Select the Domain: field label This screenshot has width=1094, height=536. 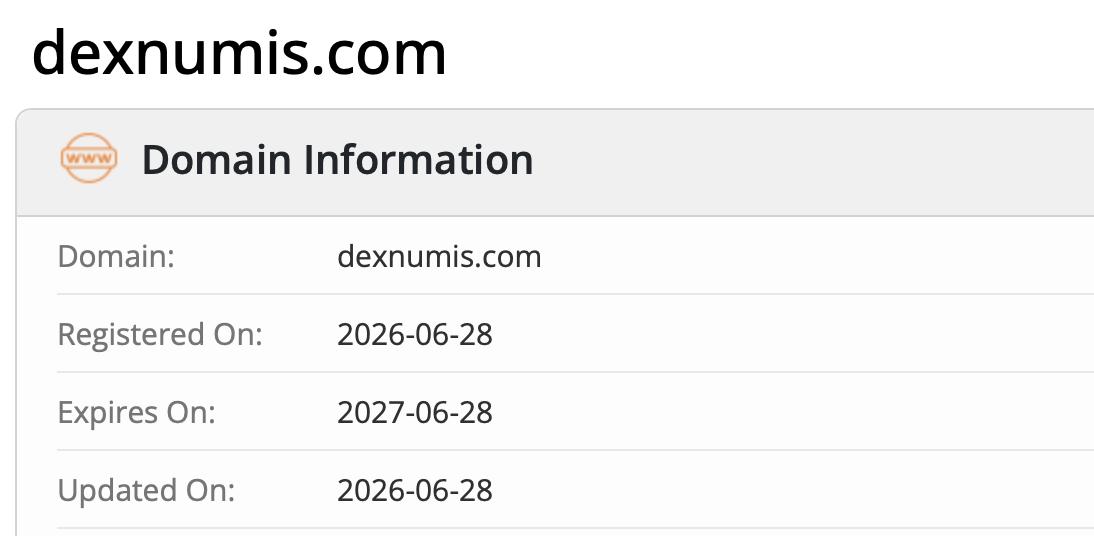[x=116, y=256]
